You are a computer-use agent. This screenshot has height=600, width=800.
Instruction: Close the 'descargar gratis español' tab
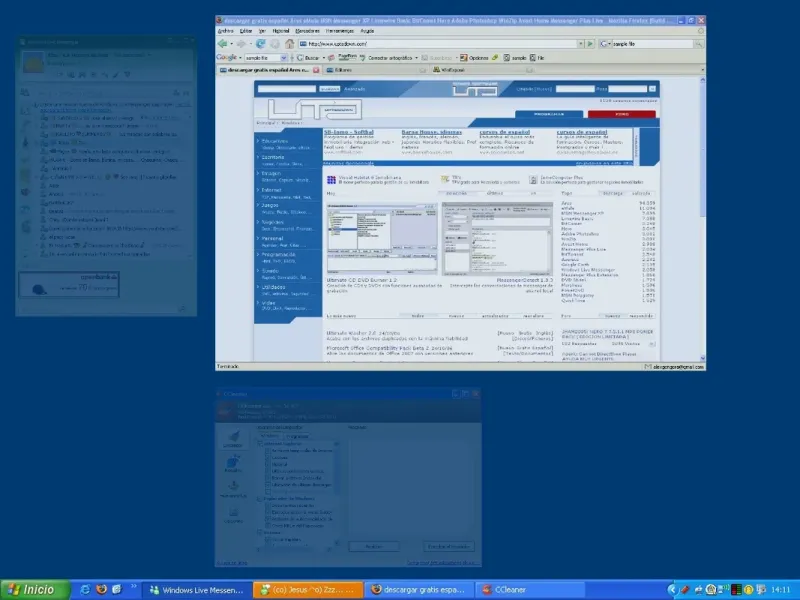click(x=316, y=70)
